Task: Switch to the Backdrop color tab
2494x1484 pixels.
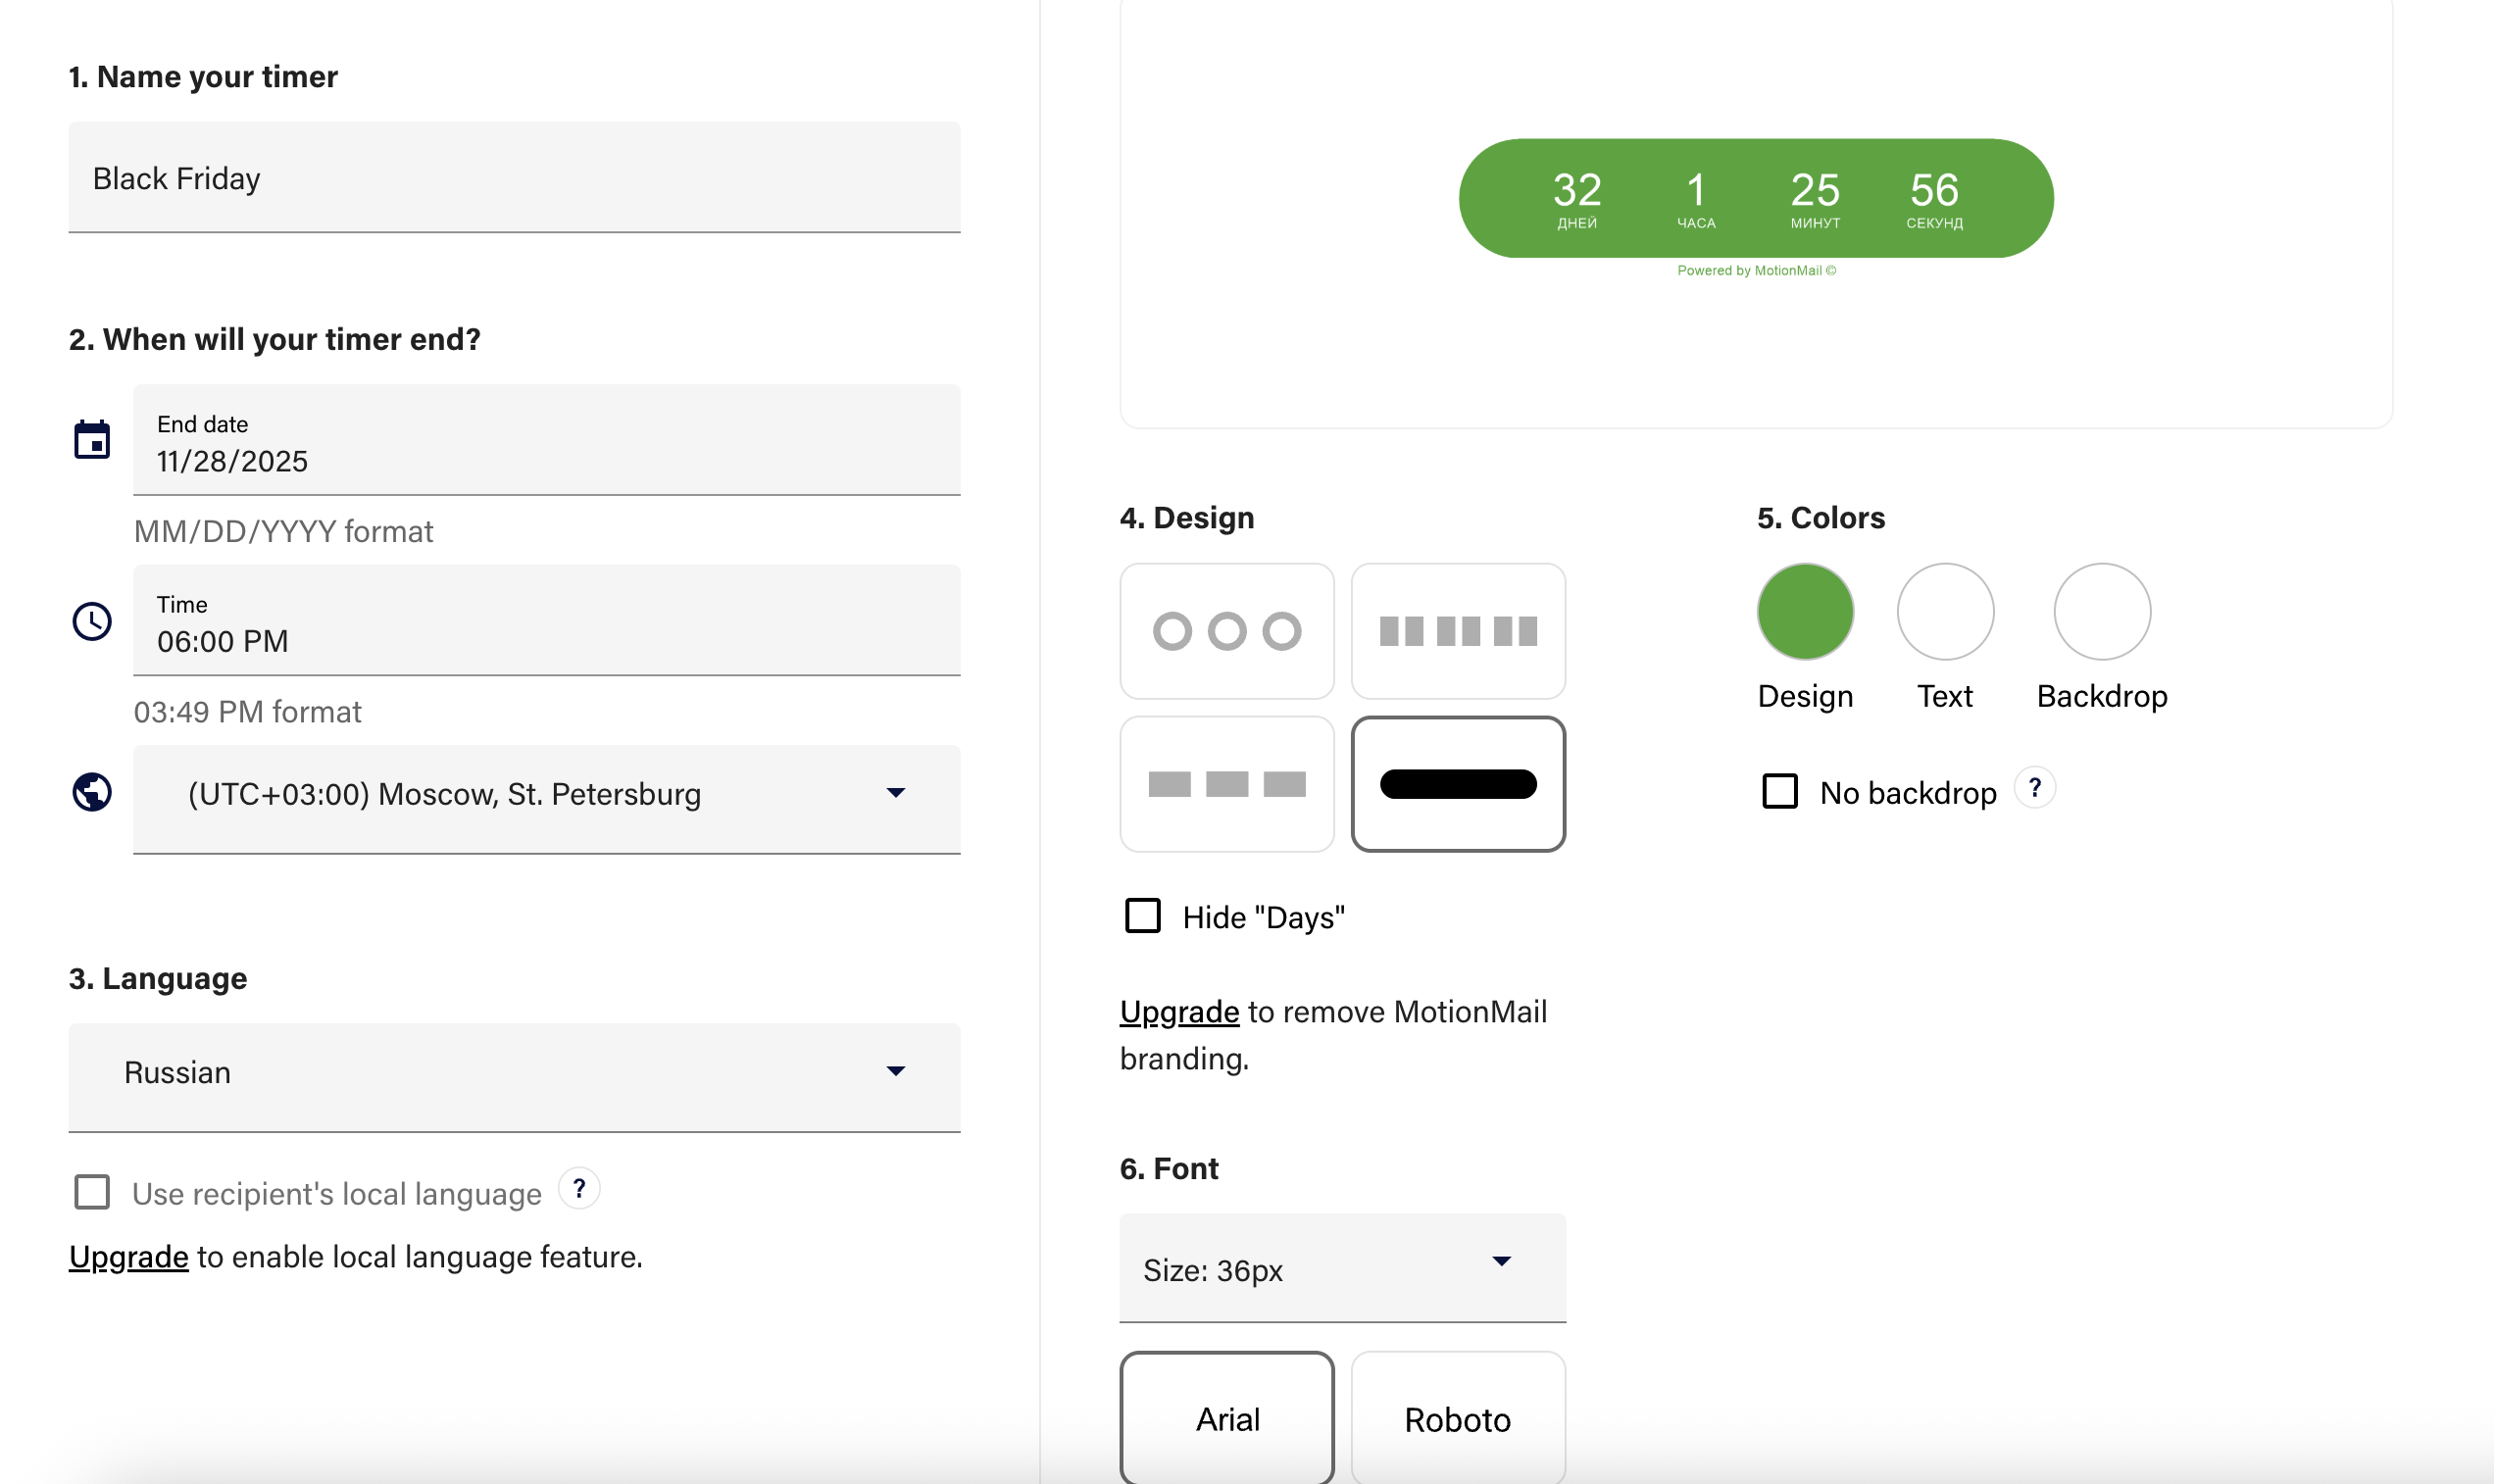Action: (2101, 611)
